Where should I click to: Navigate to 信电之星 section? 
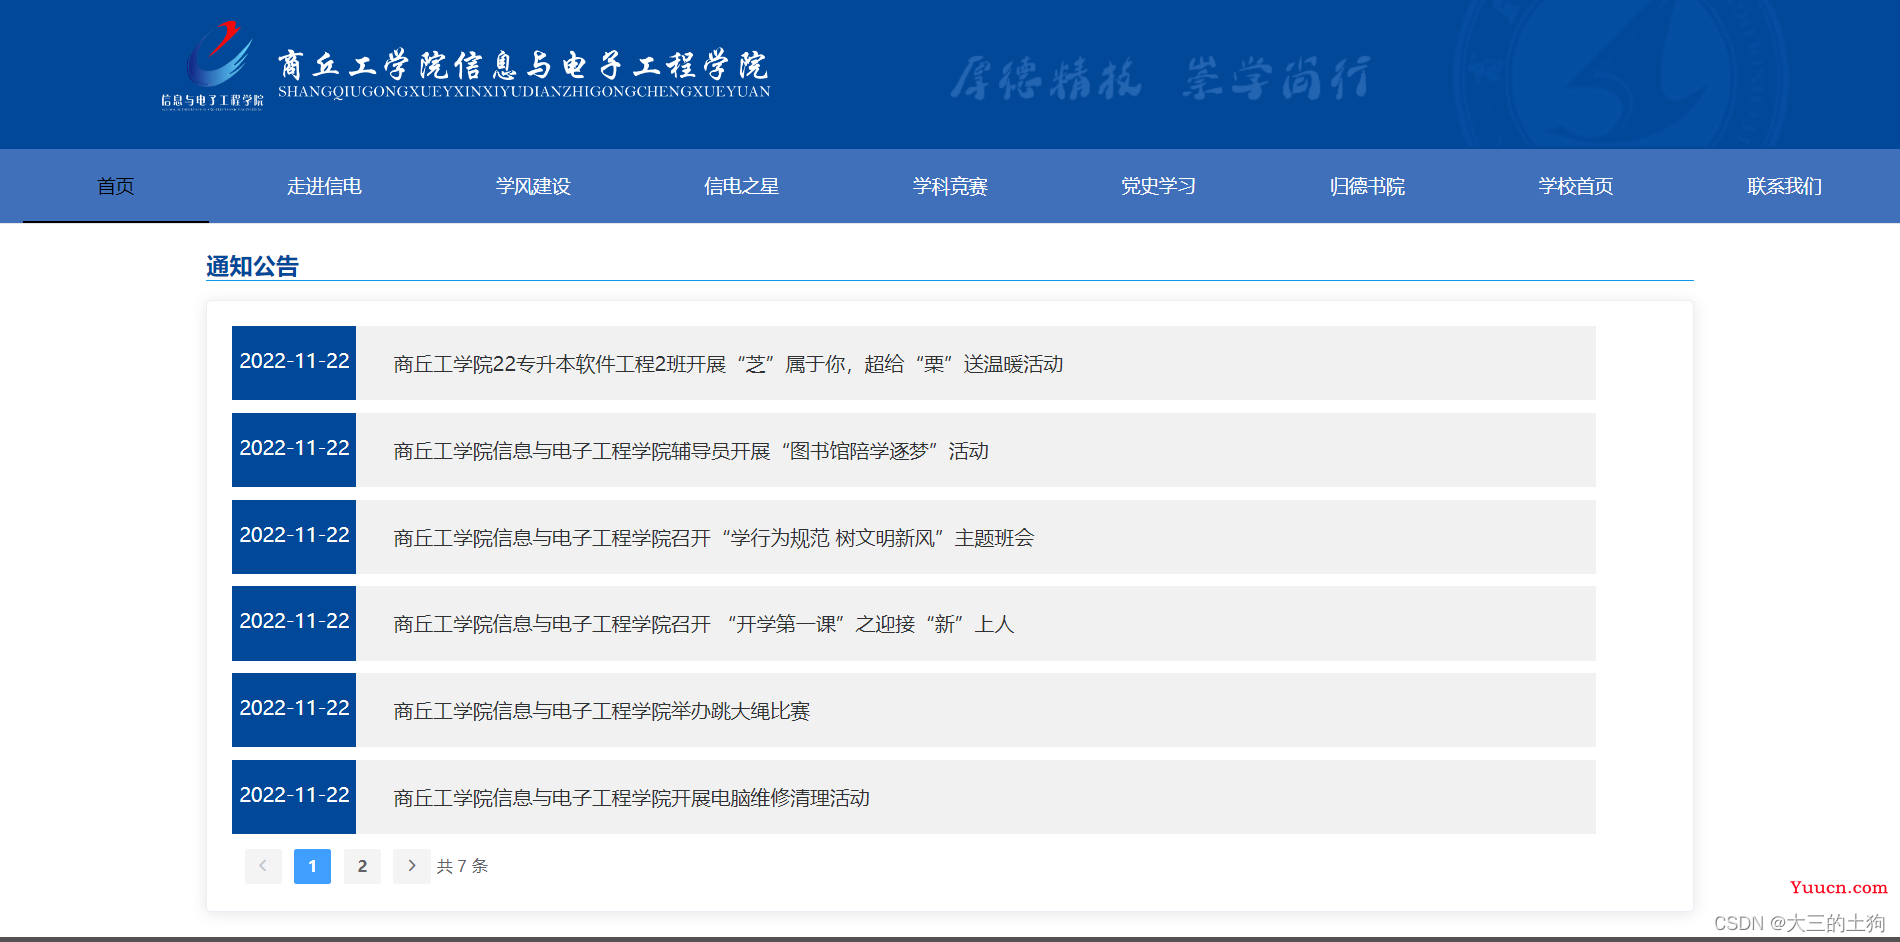click(x=741, y=186)
